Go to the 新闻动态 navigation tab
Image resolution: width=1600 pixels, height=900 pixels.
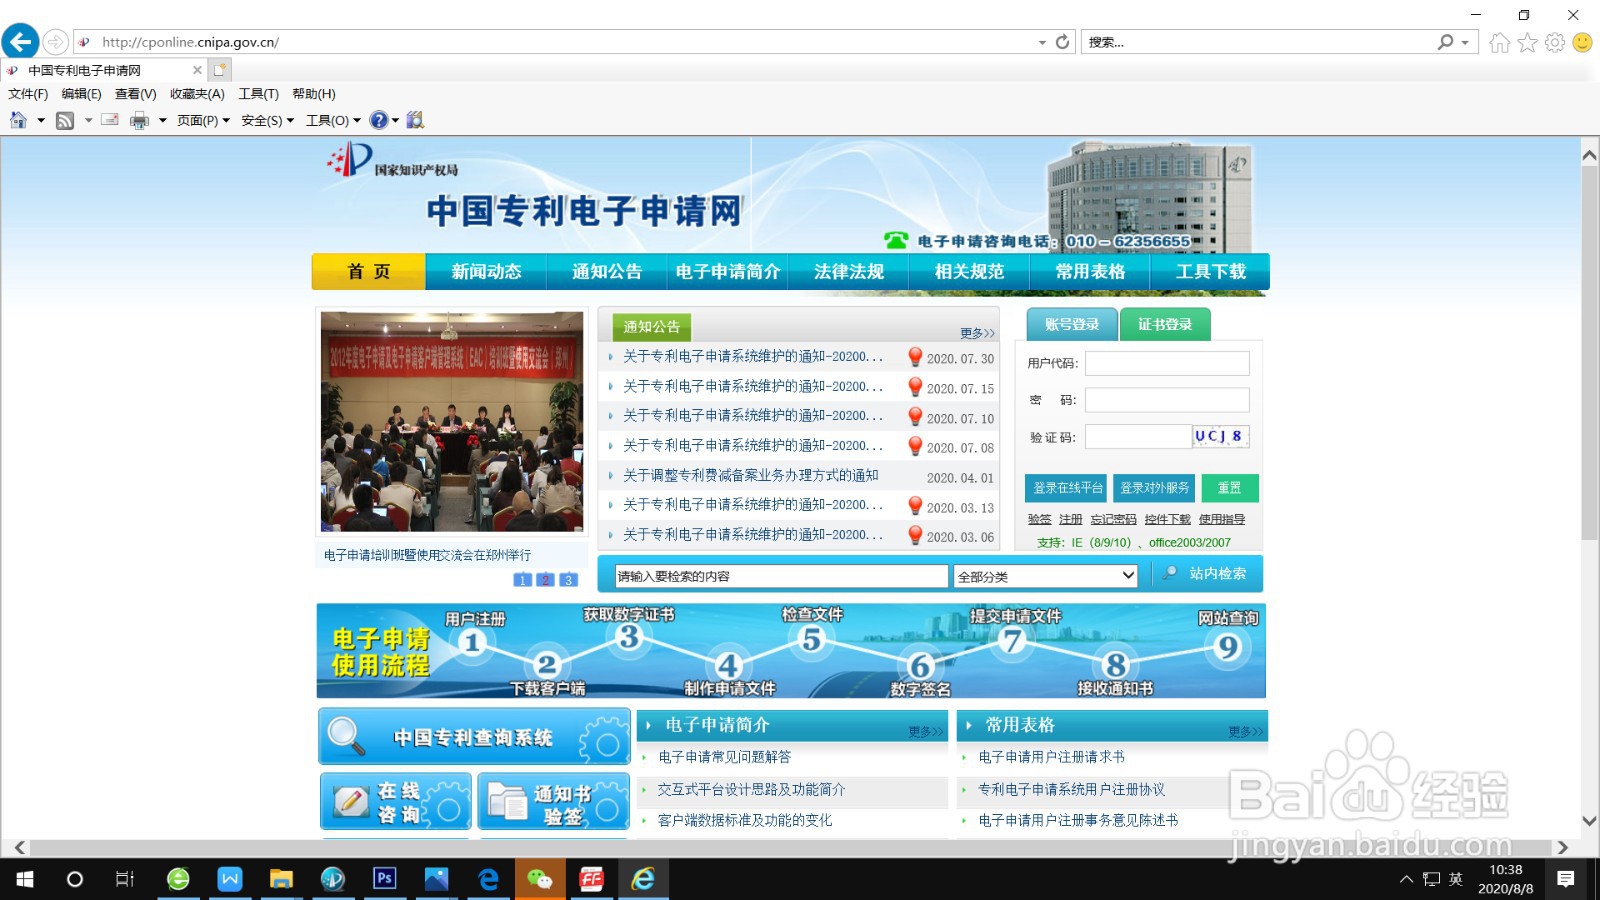pyautogui.click(x=486, y=271)
